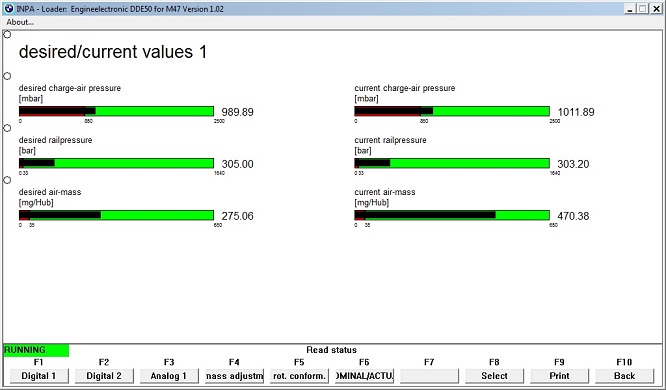Select the radio circle above desired air-mass
Screen dimensions: 666x390
point(7,180)
